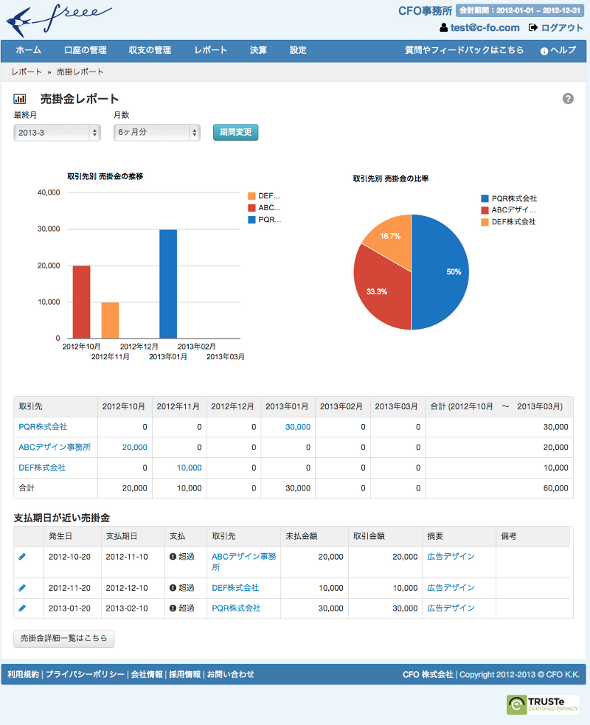Click the blue 50% pie chart slice
Viewport: 590px width, 725px height.
tap(439, 272)
